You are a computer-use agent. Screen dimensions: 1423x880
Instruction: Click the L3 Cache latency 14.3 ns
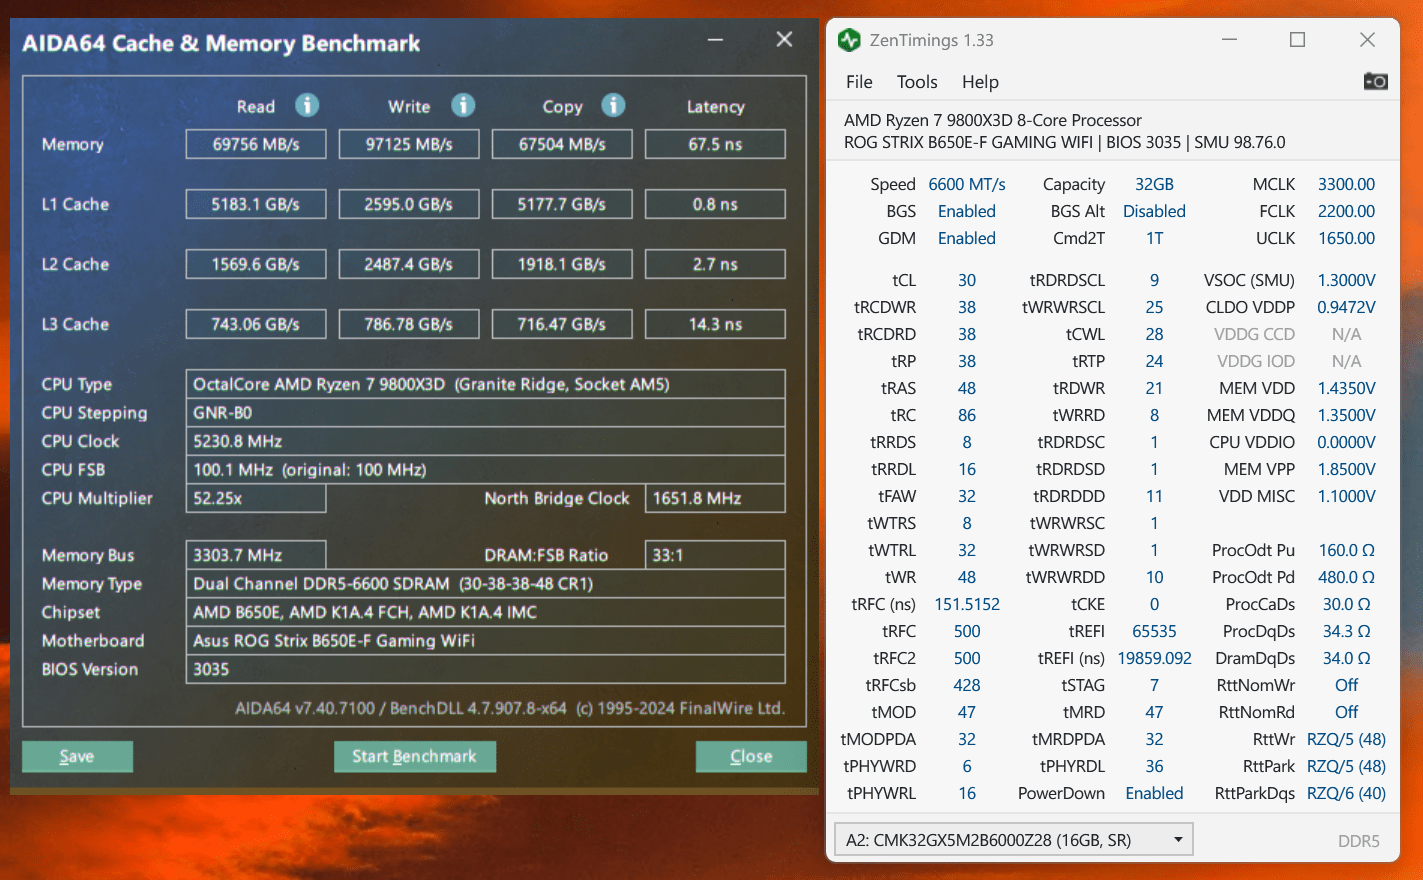click(x=715, y=324)
